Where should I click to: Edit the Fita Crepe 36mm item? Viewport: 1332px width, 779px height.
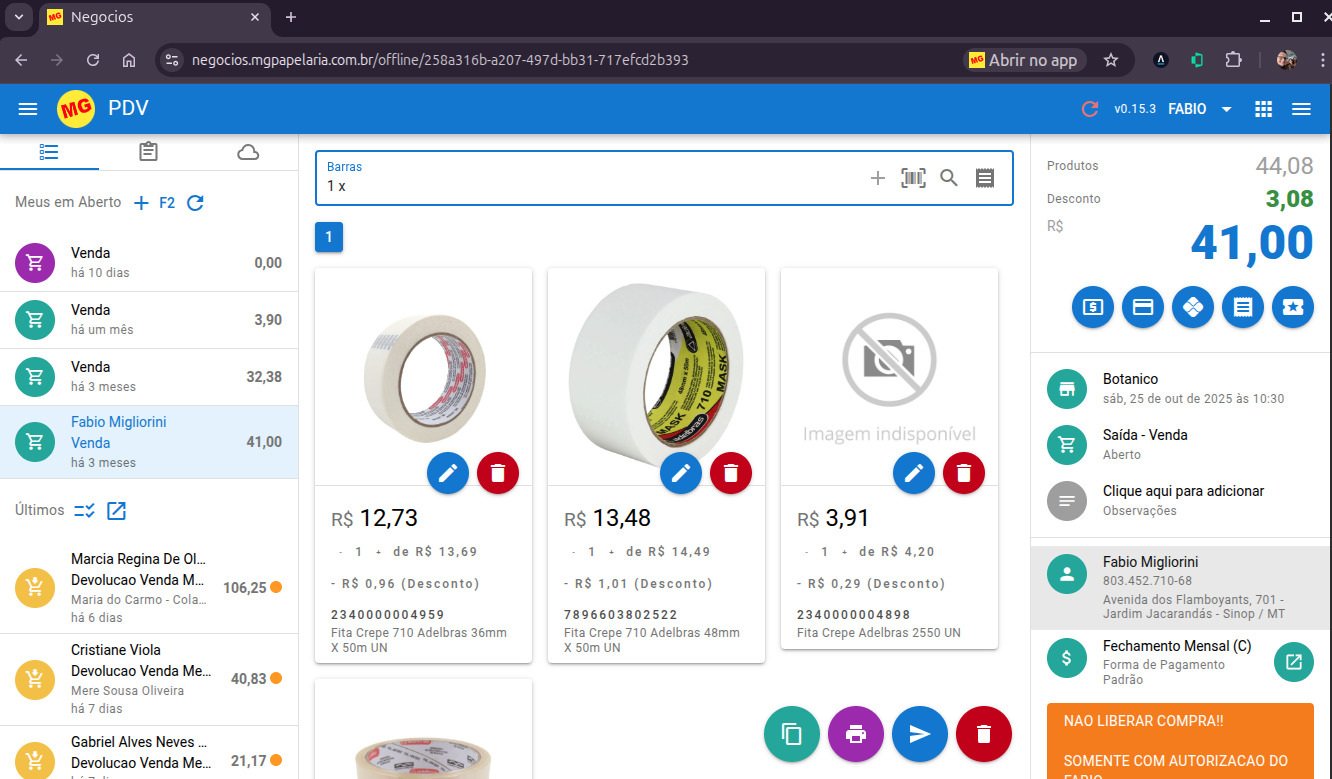pyautogui.click(x=448, y=473)
